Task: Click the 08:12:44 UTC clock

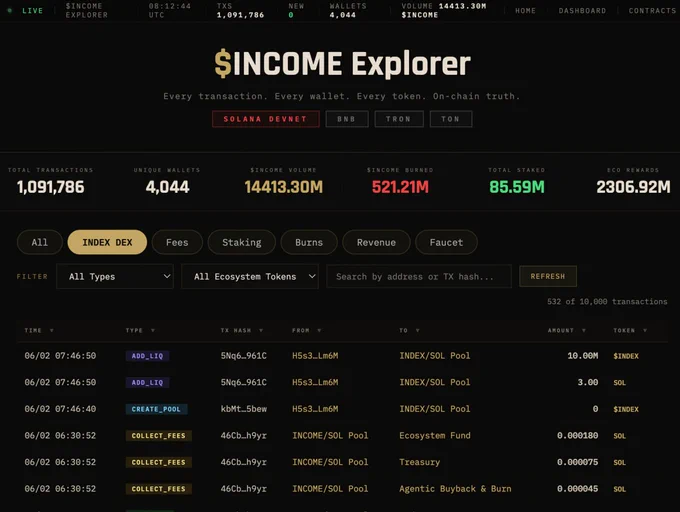Action: coord(170,10)
